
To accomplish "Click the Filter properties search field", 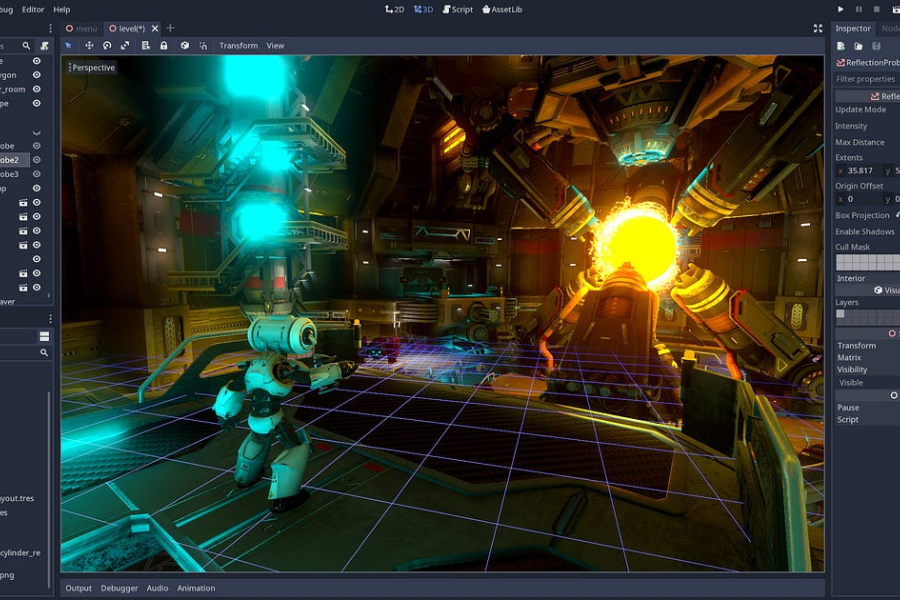I will (x=866, y=79).
